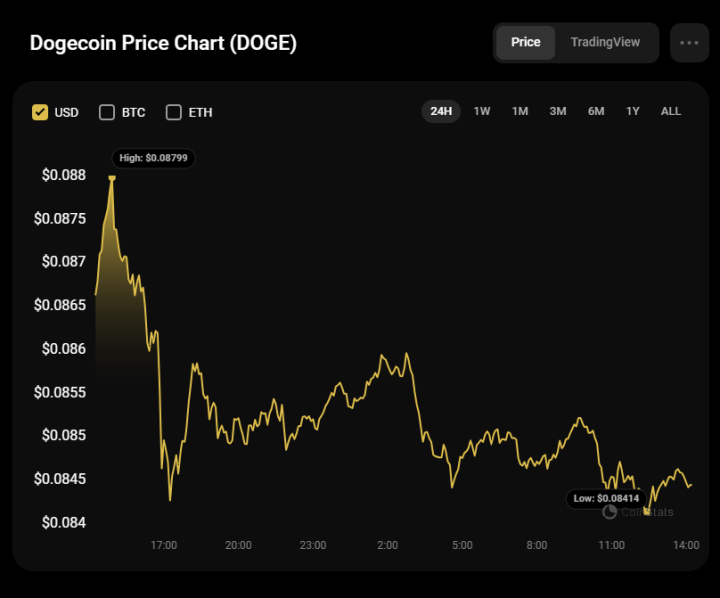This screenshot has height=598, width=720.
Task: Uncheck the USD currency checkbox
Action: point(40,112)
